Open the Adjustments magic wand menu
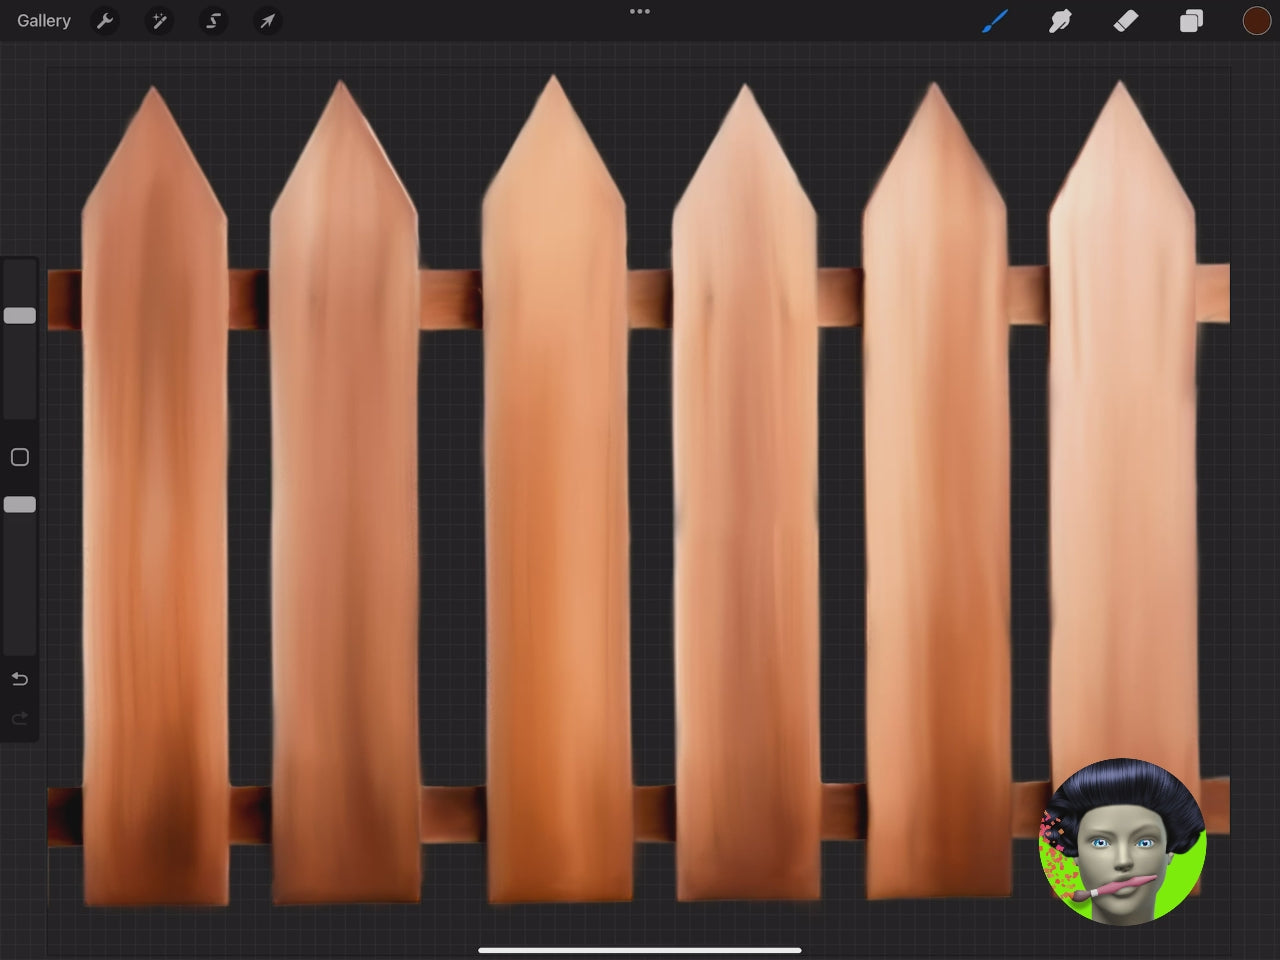The width and height of the screenshot is (1280, 960). click(159, 21)
